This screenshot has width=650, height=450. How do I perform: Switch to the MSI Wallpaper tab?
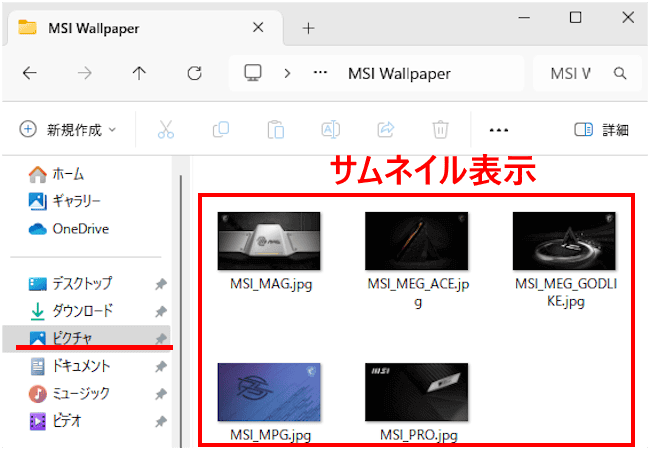(143, 28)
